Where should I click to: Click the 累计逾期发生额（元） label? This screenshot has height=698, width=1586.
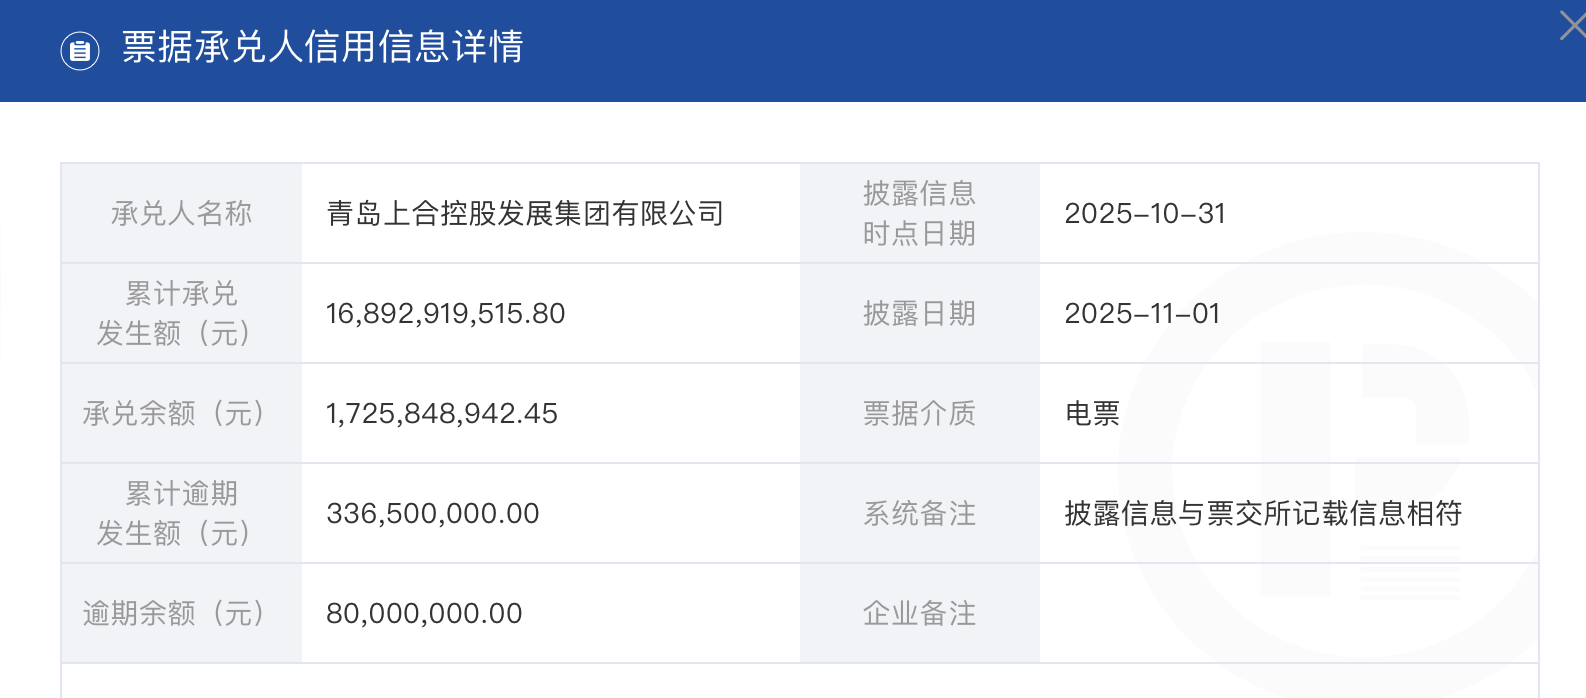tap(181, 513)
